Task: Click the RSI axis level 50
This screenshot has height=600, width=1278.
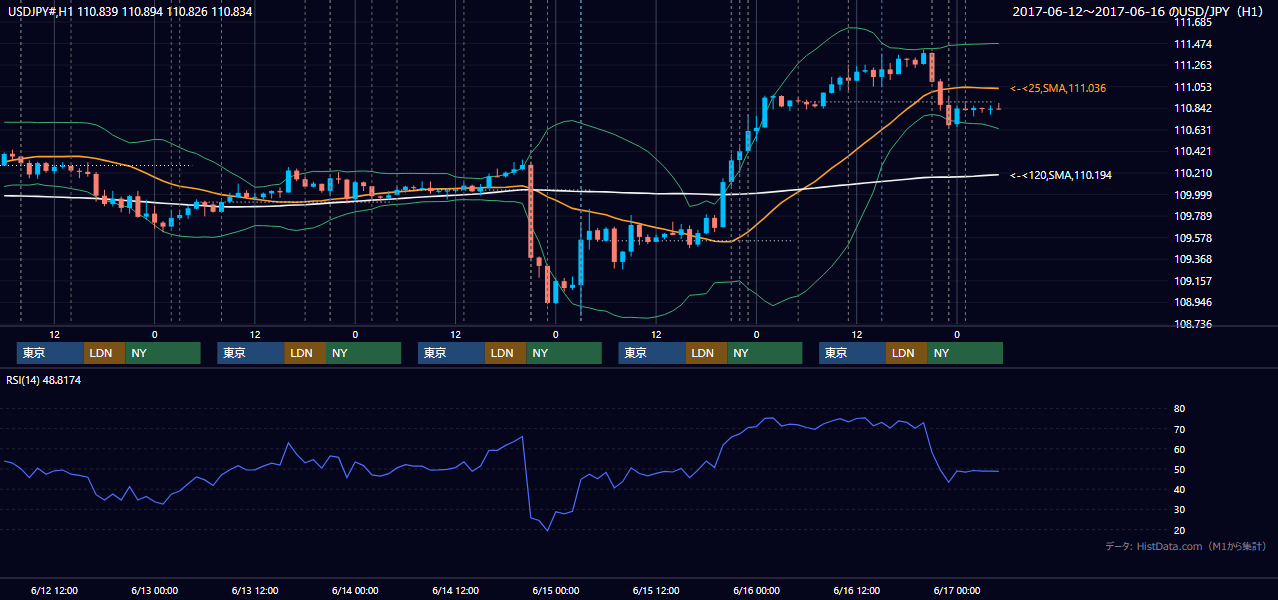Action: [x=1179, y=469]
